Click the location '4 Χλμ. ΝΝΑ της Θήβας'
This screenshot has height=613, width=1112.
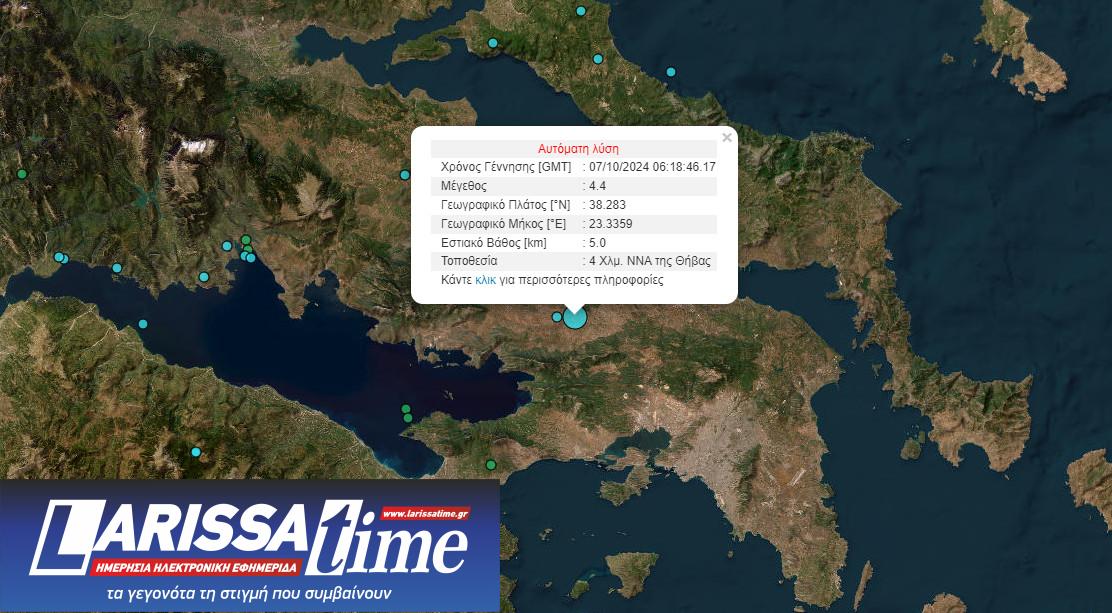pos(650,261)
